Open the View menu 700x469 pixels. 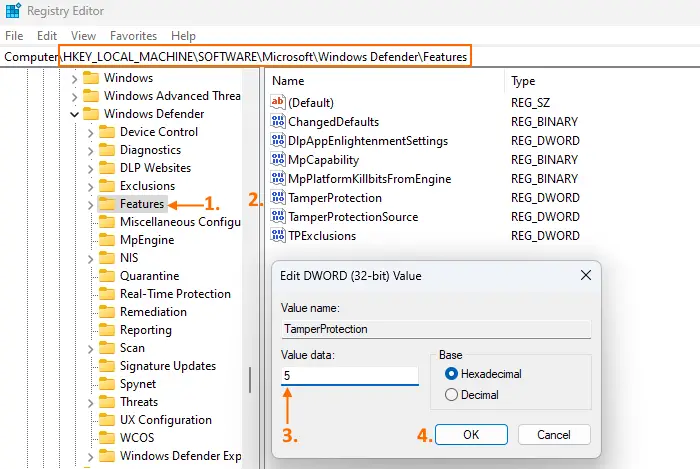(83, 36)
